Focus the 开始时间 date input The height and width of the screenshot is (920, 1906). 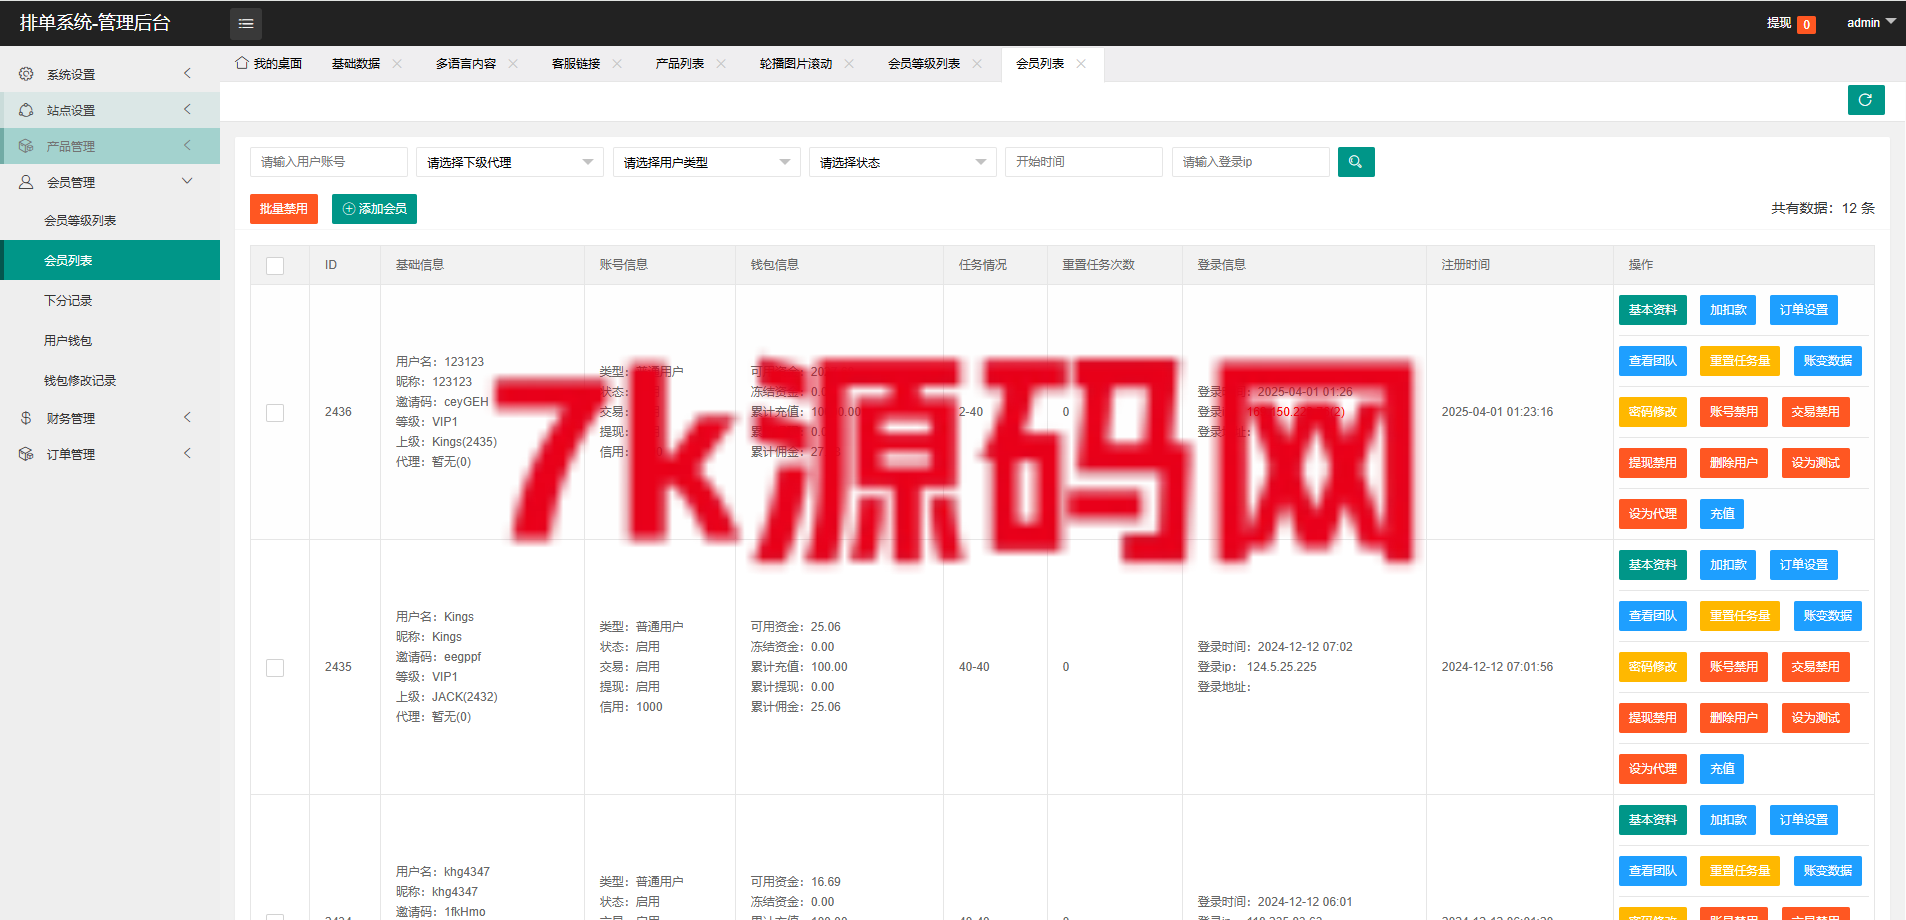click(x=1084, y=162)
